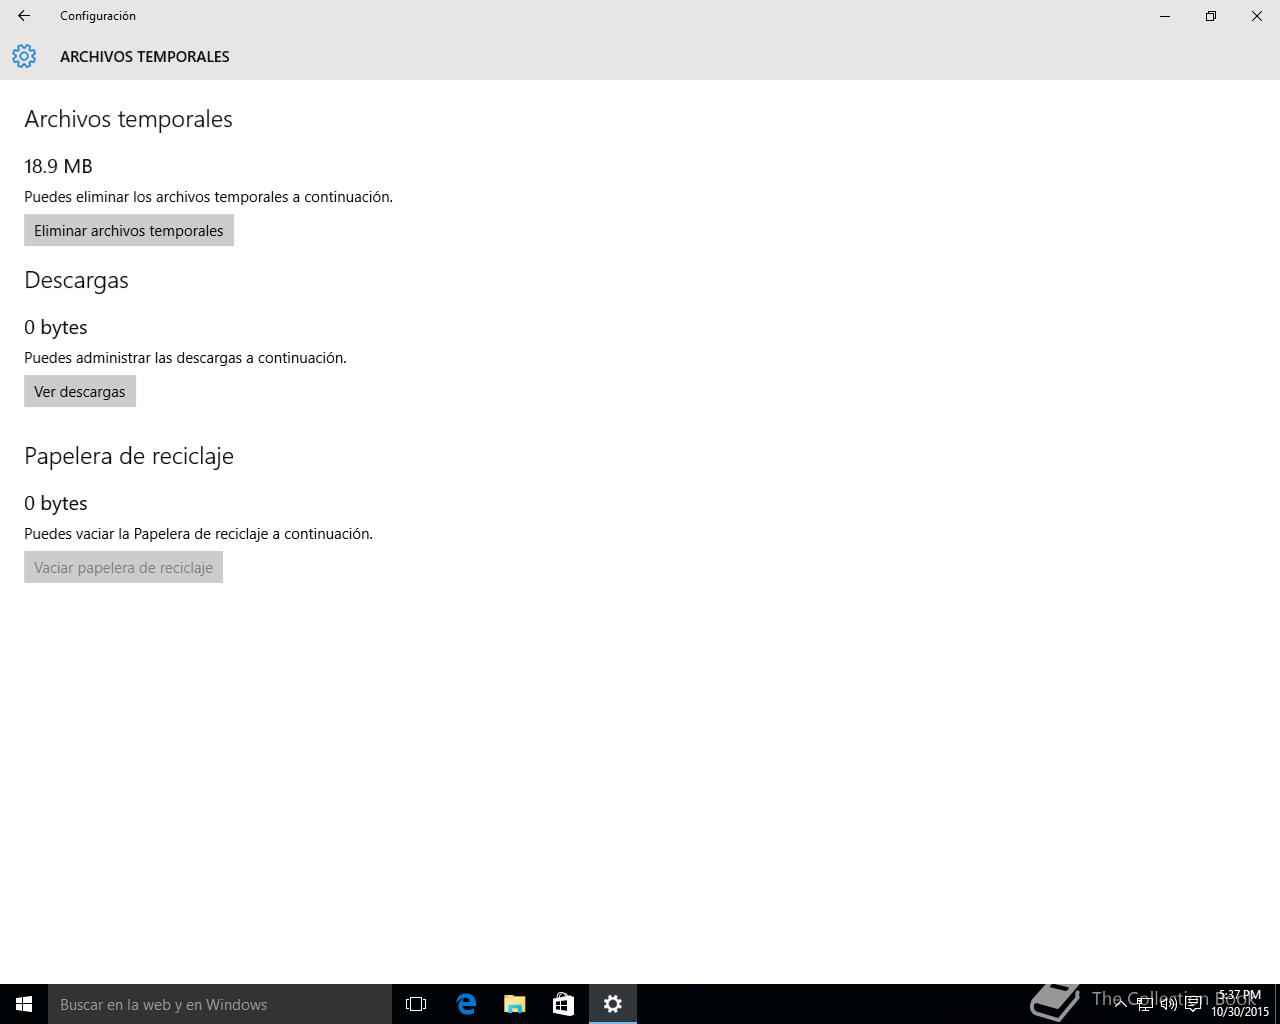The image size is (1280, 1024).
Task: Open Task View from the taskbar
Action: click(x=416, y=1004)
